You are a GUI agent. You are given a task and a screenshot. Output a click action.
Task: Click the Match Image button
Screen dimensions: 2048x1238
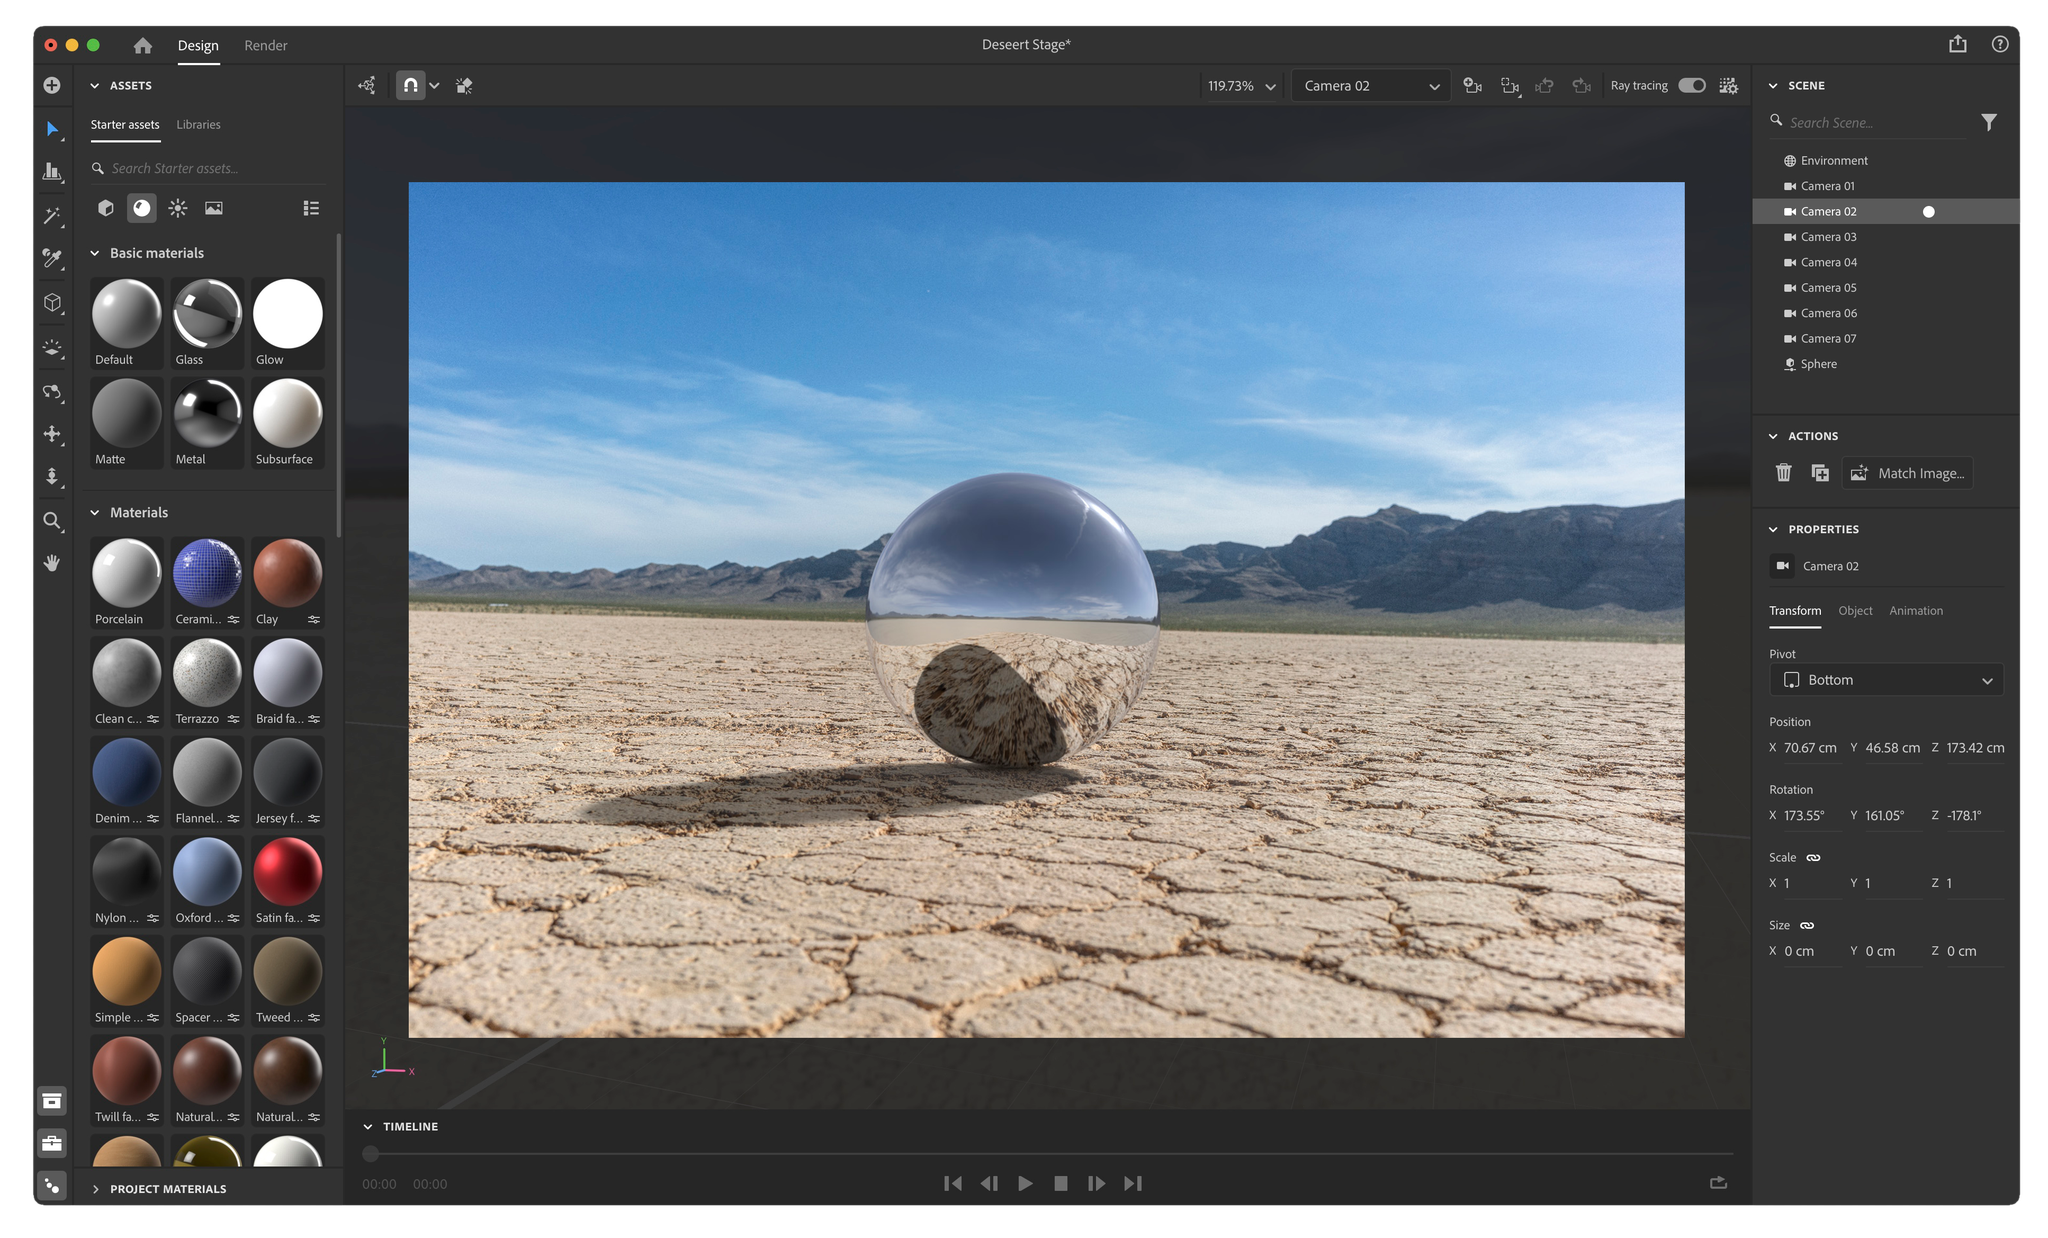coord(1907,473)
